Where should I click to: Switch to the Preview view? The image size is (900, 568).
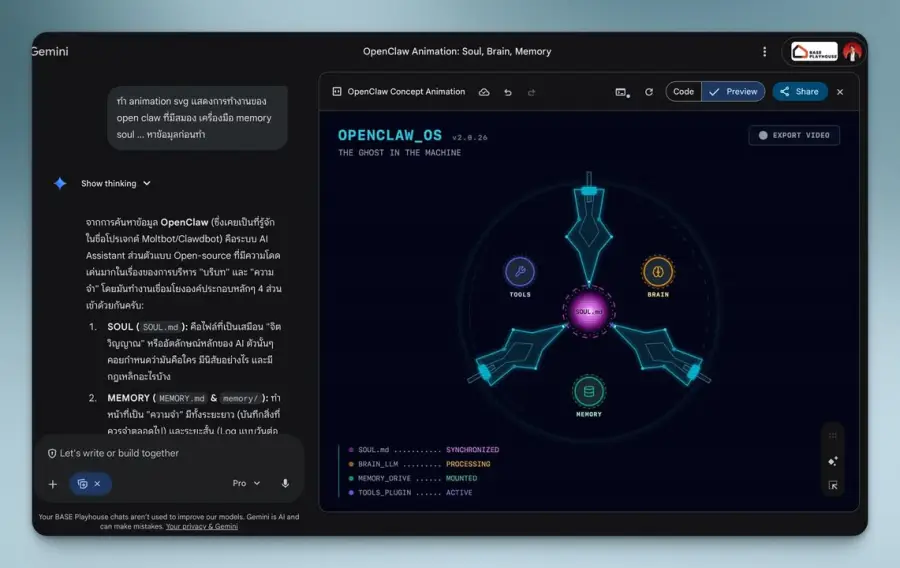(733, 92)
